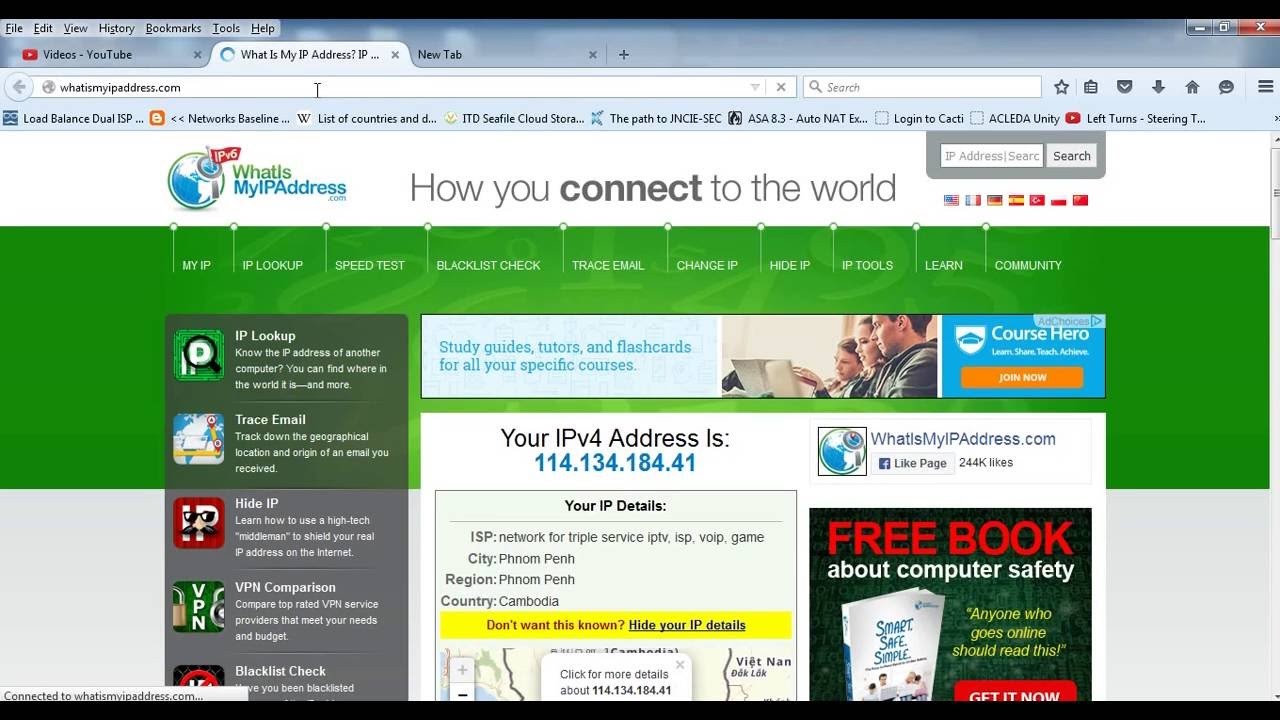Open the IP TOOLS navigation item

(x=867, y=265)
